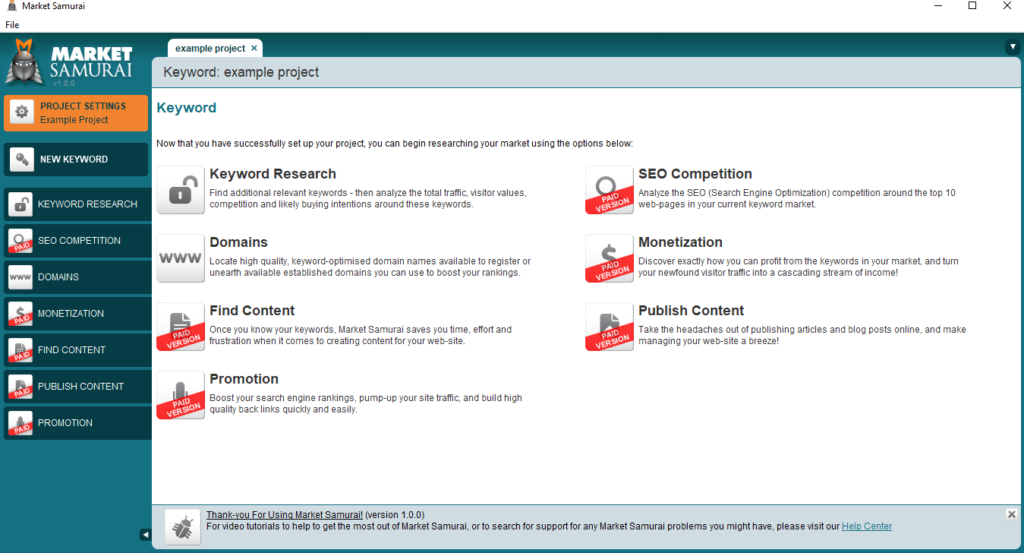This screenshot has height=553, width=1024.
Task: Click the SEO Competition heading
Action: [x=695, y=174]
